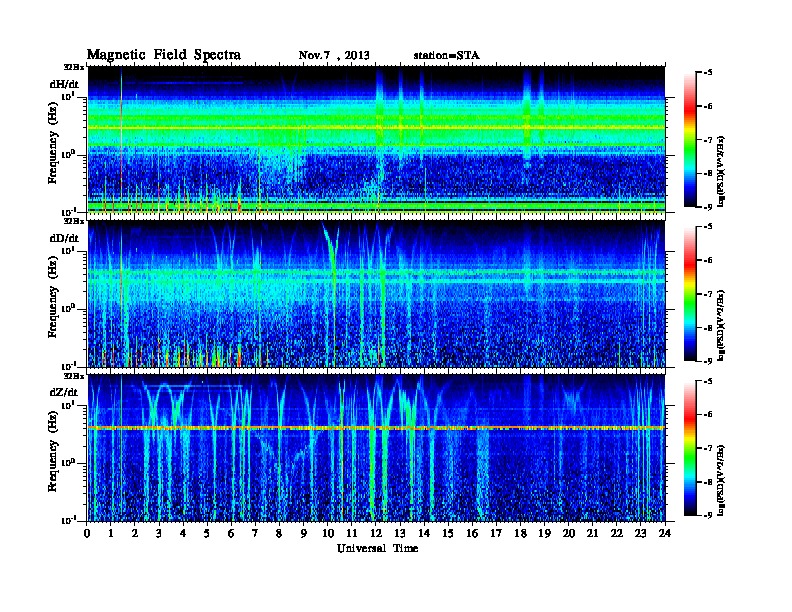
Task: Click the 10⁻¹ frequency tick of dZ/dt panel
Action: [68, 520]
